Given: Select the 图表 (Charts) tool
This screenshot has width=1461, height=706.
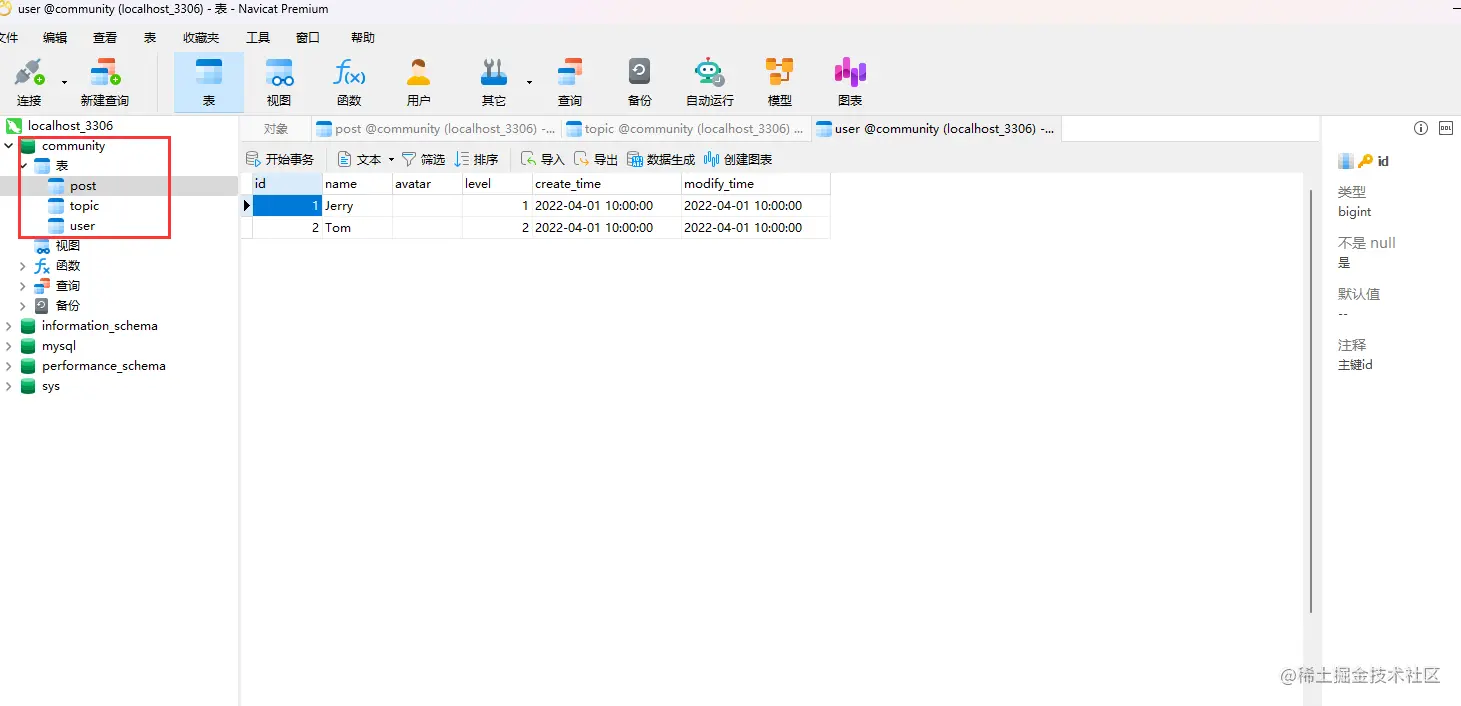Looking at the screenshot, I should 849,80.
